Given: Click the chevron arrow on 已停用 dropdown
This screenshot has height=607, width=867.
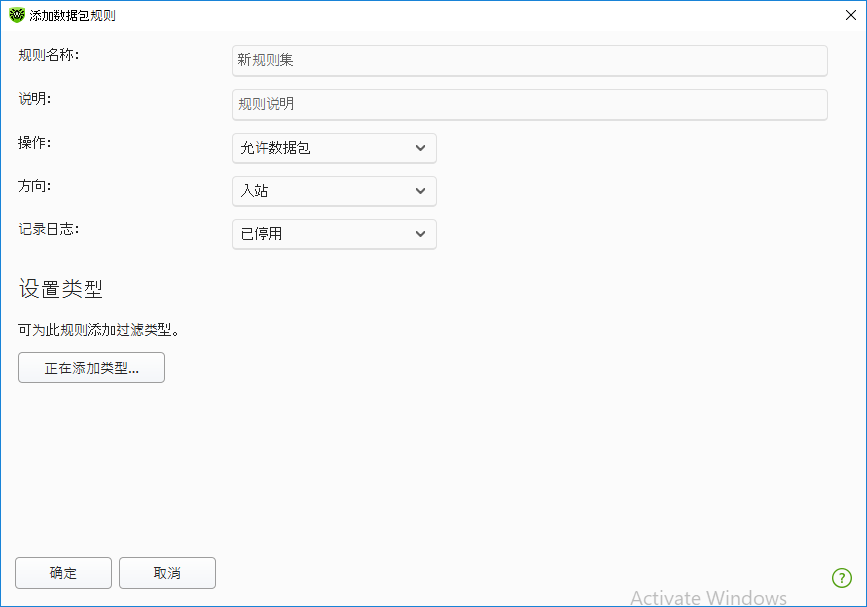Looking at the screenshot, I should click(x=420, y=234).
